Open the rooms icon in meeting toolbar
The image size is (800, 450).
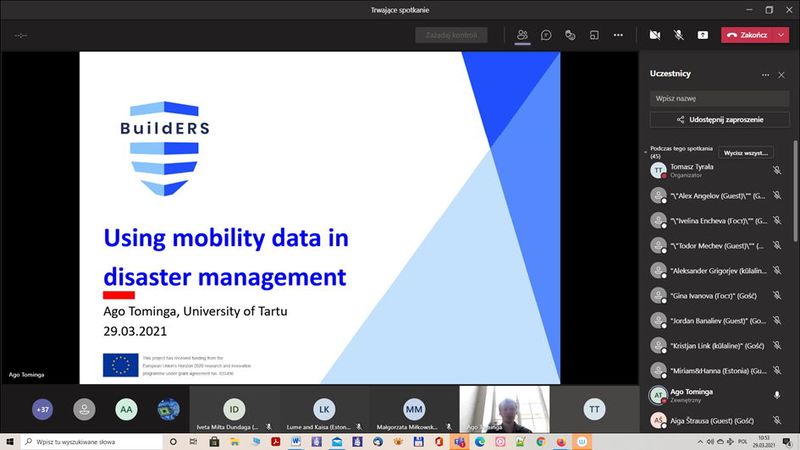pos(594,35)
